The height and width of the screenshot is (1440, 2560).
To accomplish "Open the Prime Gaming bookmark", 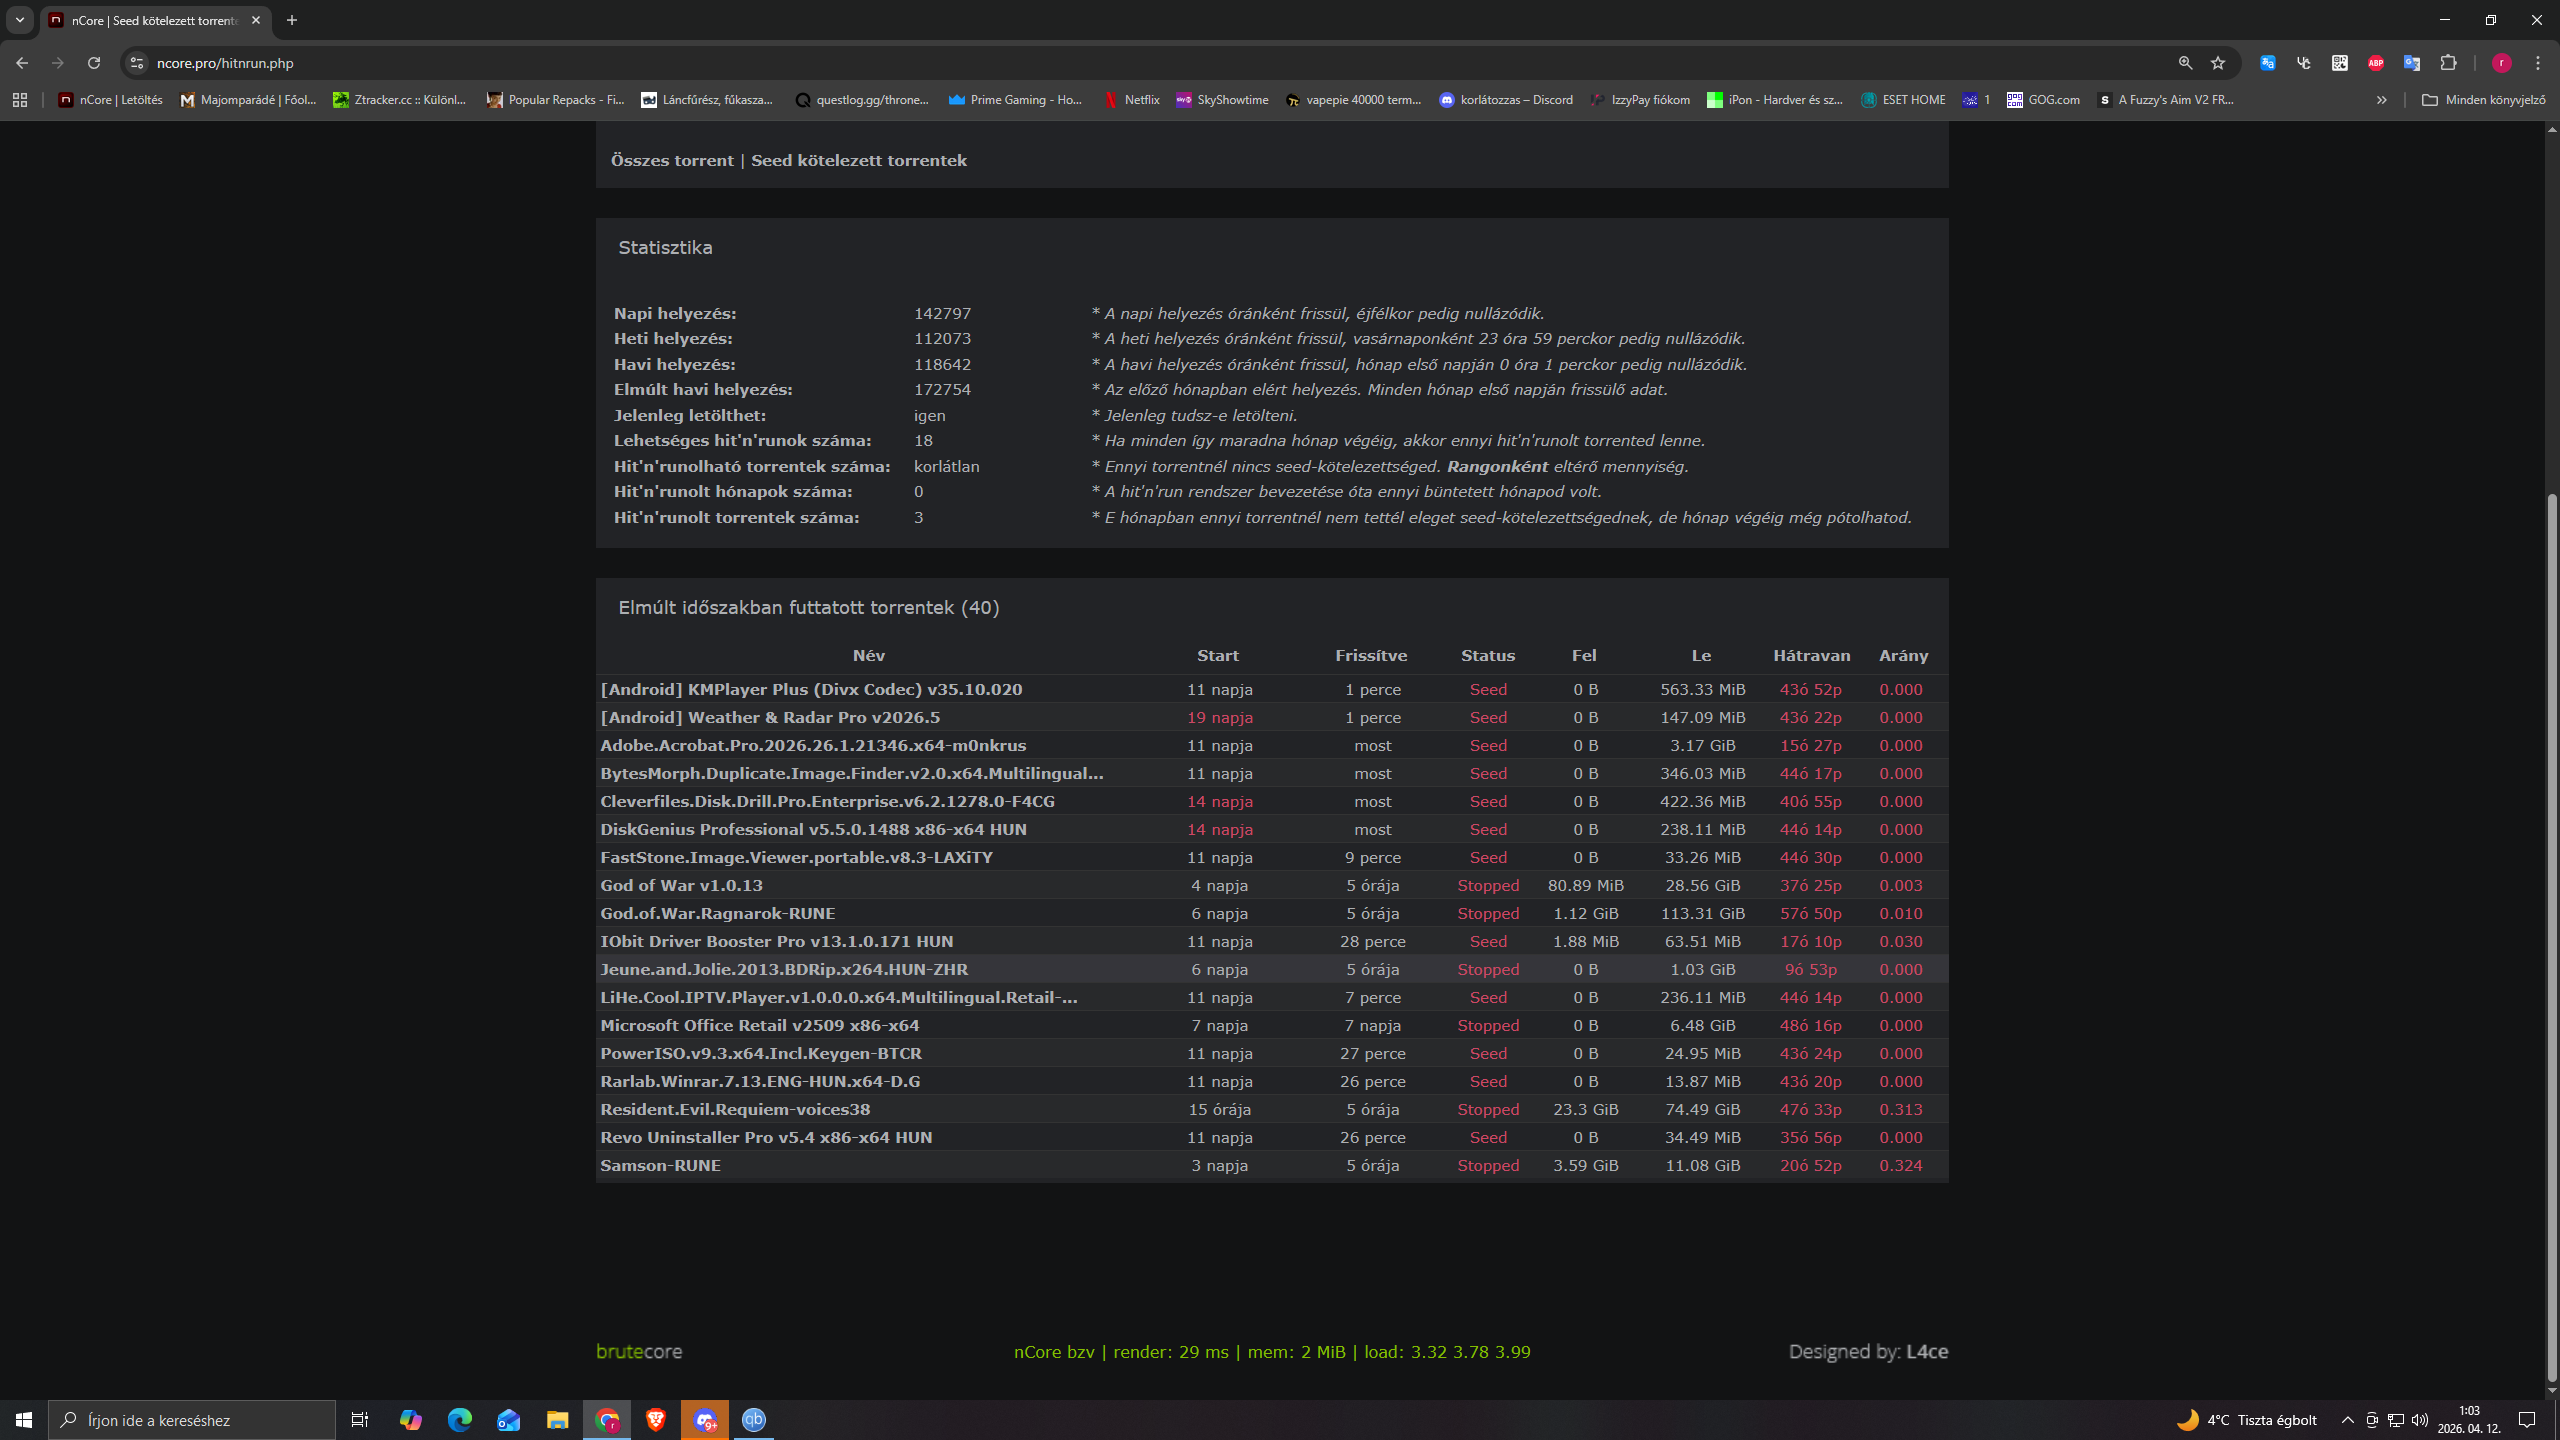I will (1016, 100).
